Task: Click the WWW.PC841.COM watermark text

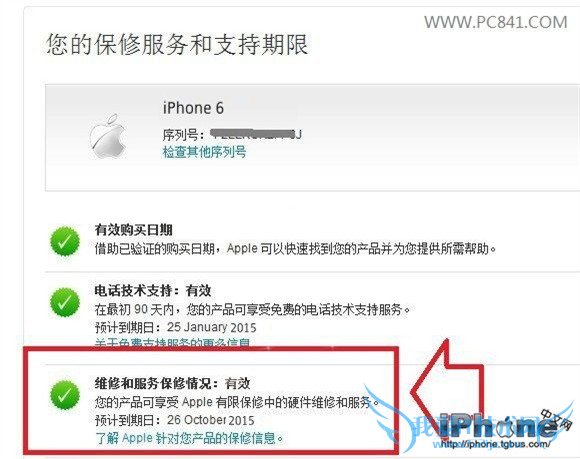Action: tap(496, 22)
